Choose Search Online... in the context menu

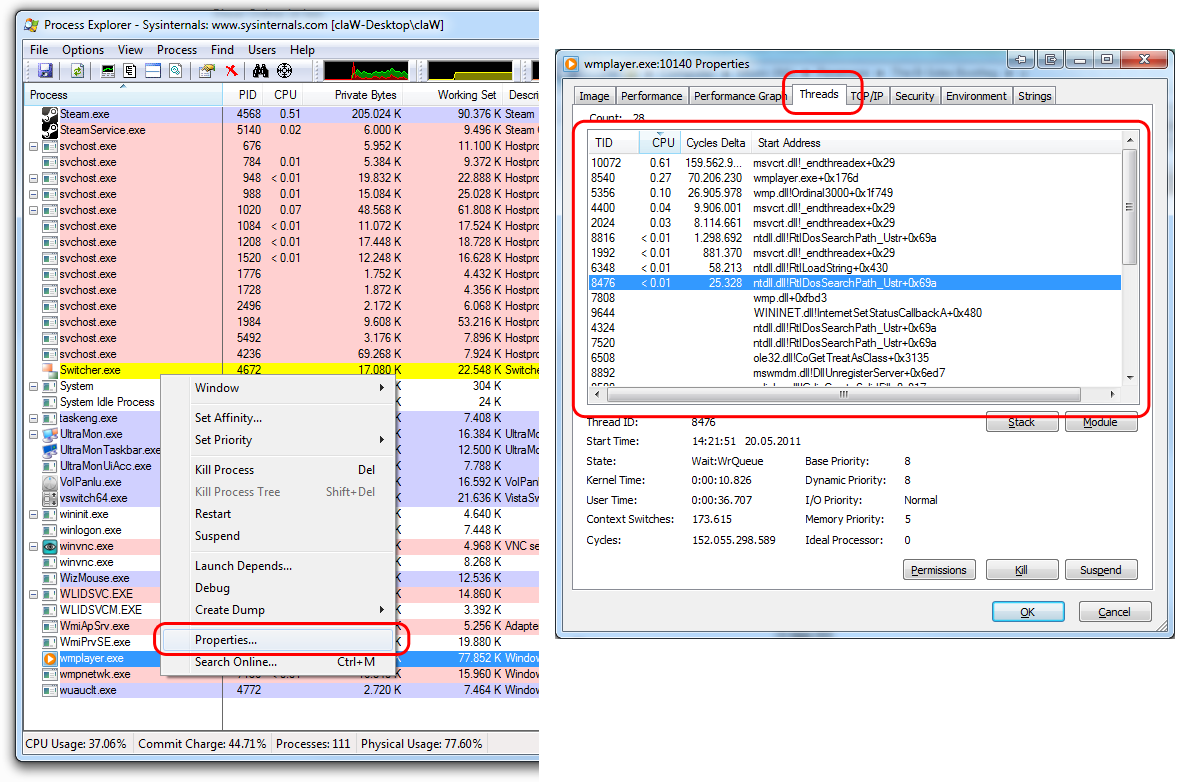pos(278,662)
